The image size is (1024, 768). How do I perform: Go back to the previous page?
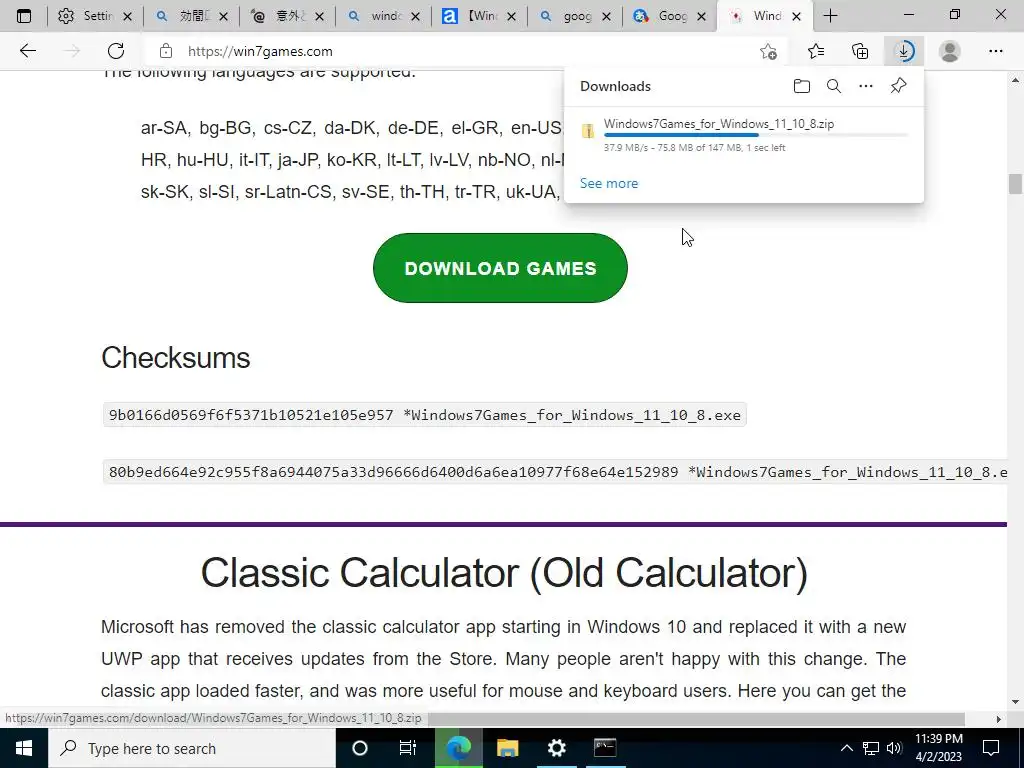pyautogui.click(x=27, y=51)
